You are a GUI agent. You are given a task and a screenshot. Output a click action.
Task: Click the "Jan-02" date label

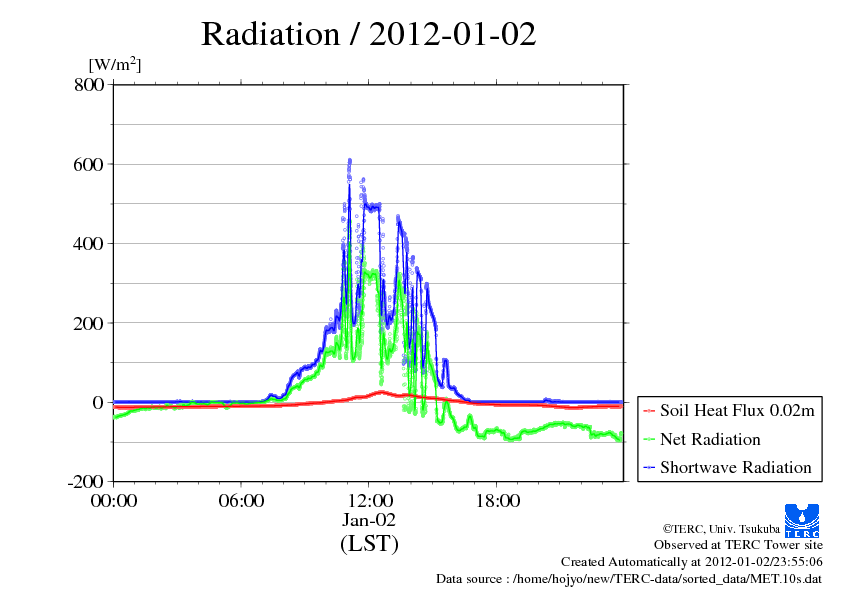[369, 521]
